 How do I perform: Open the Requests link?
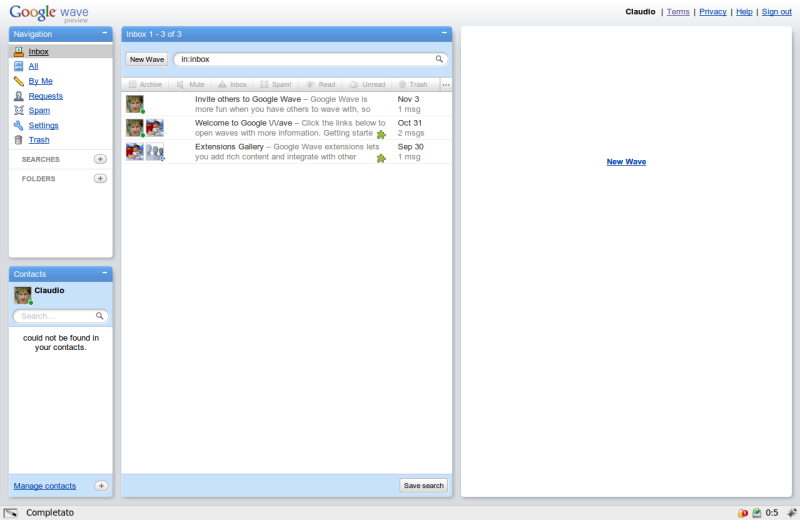[45, 96]
